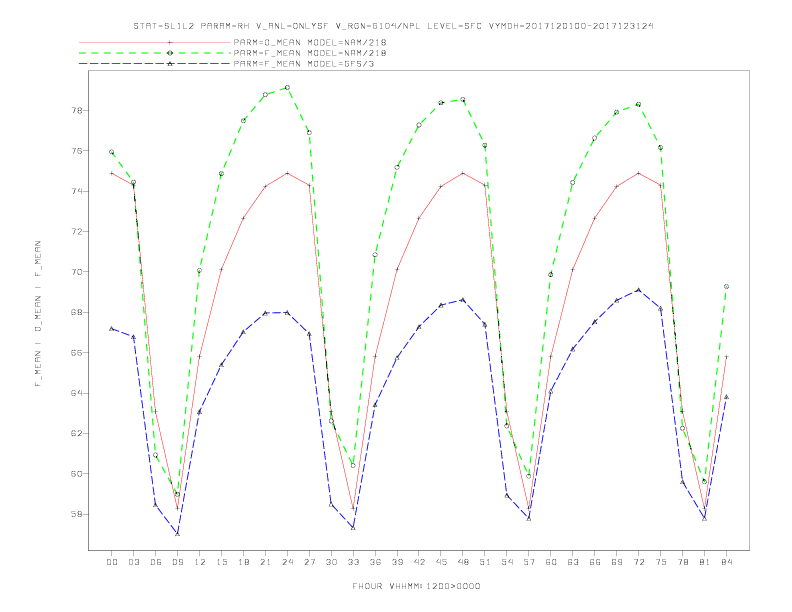
Task: Click x-axis tick label 27
Action: [309, 562]
